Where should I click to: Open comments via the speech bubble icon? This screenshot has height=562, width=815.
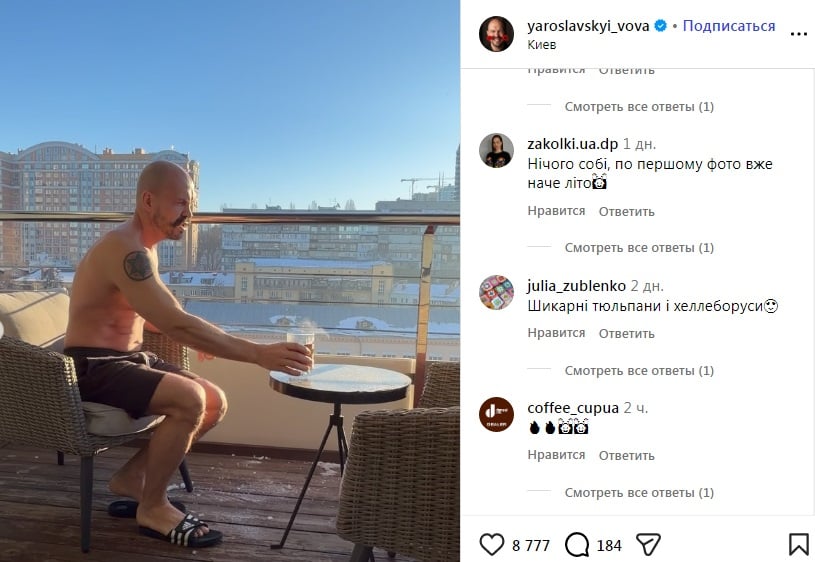point(576,545)
